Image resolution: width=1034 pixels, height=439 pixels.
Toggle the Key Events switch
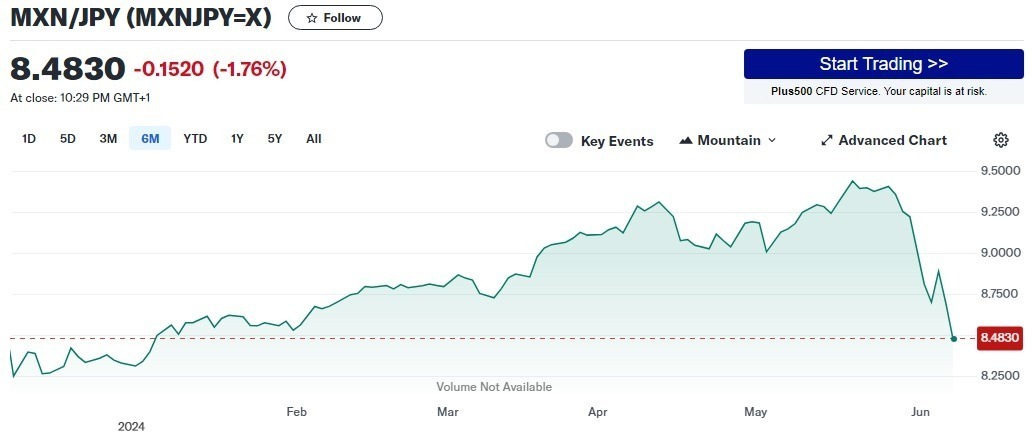click(558, 141)
